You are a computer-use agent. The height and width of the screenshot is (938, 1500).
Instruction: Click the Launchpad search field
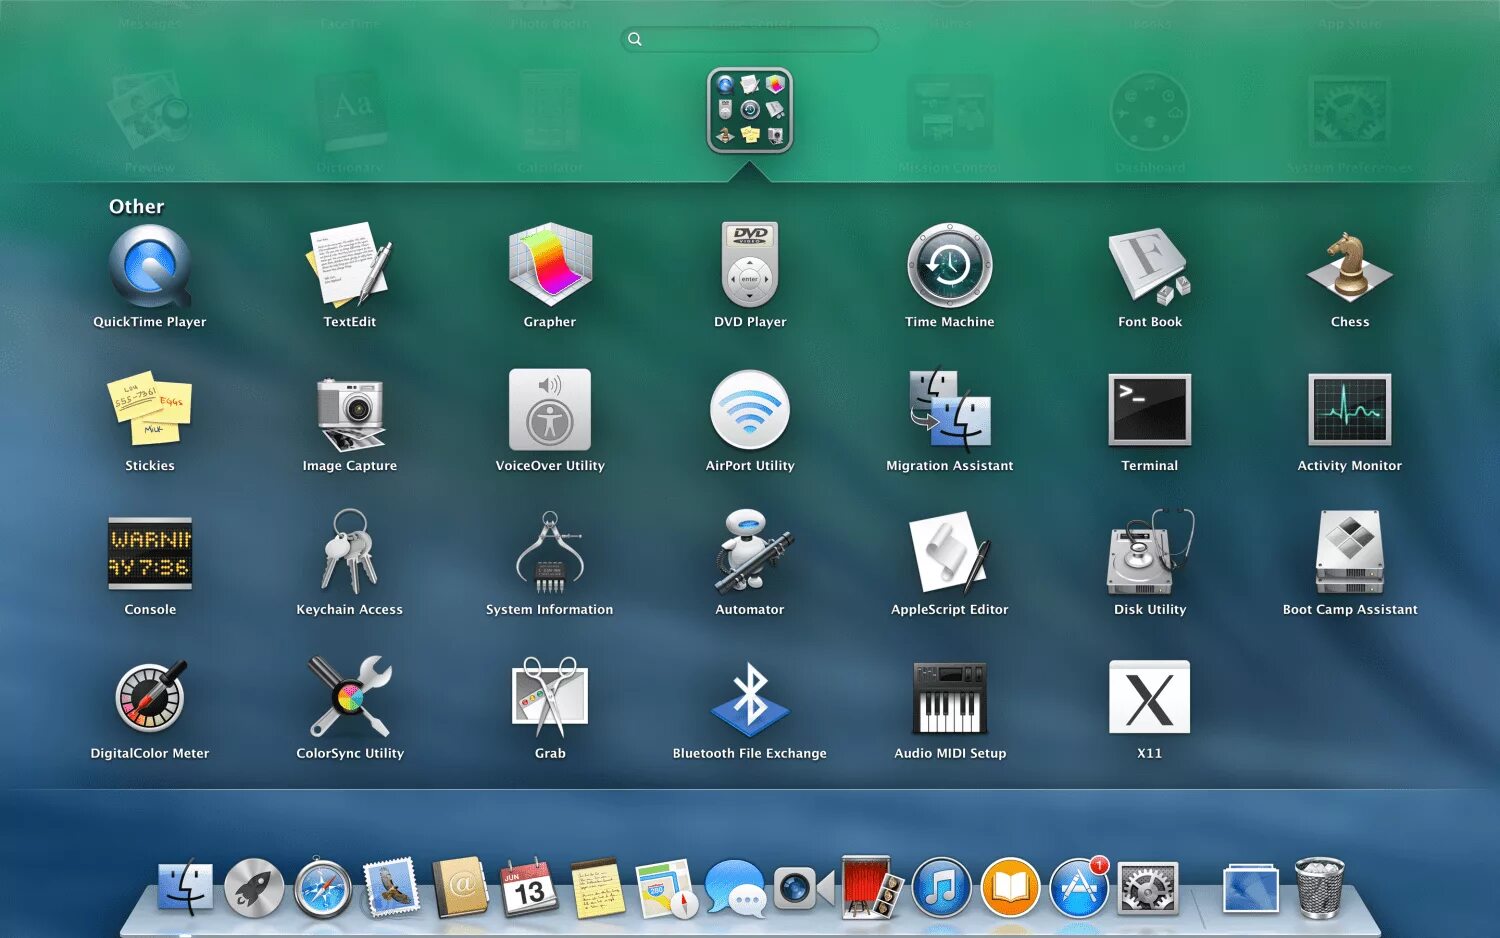750,39
